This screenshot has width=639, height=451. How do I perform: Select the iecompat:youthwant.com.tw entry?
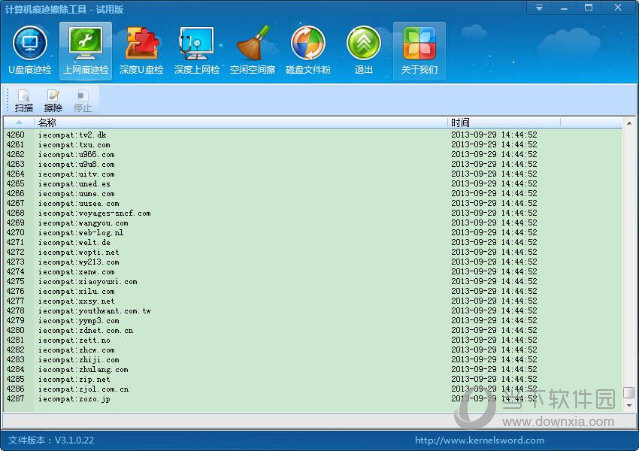click(95, 311)
